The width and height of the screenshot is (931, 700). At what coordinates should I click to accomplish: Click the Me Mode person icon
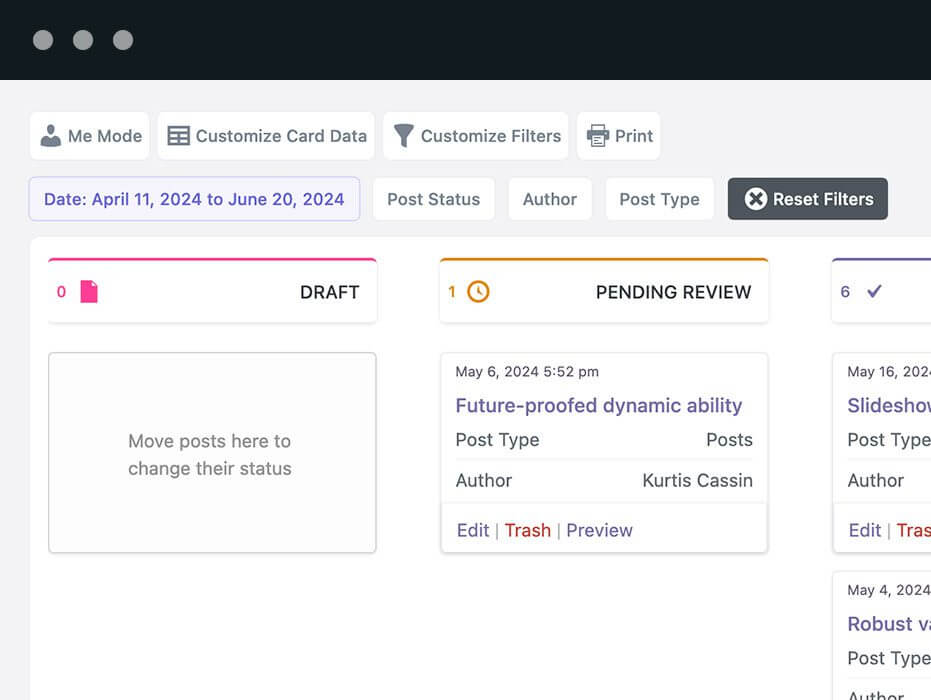[x=50, y=135]
